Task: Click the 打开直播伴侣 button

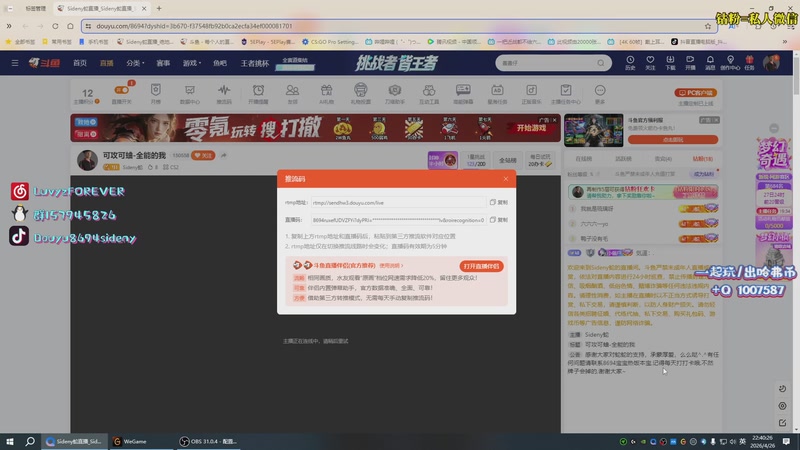Action: (x=481, y=266)
